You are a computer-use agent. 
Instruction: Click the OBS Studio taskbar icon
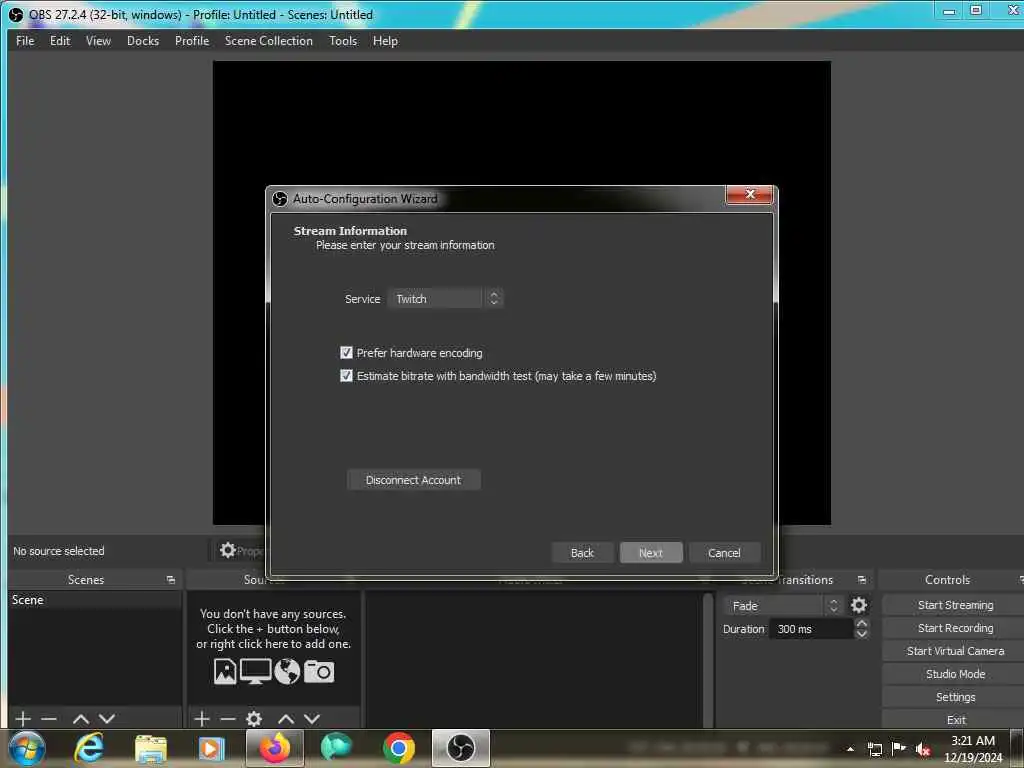[x=460, y=748]
